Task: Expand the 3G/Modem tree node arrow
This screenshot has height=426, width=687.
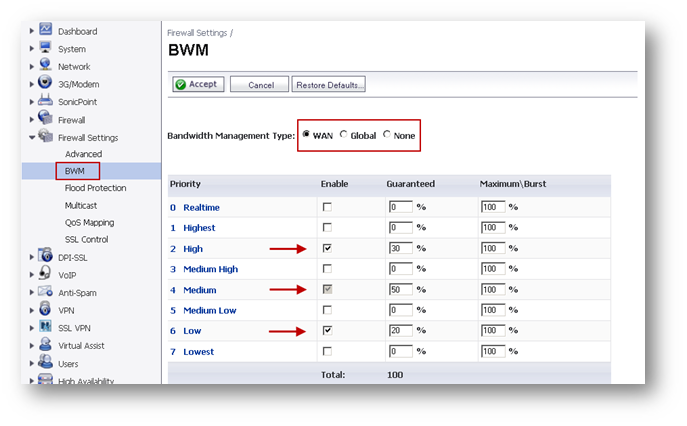Action: click(32, 84)
